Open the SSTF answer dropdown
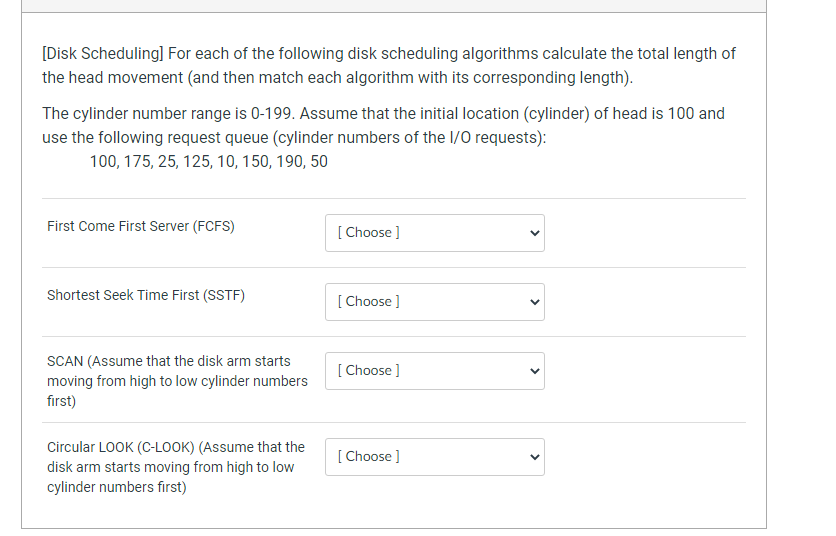 pyautogui.click(x=435, y=302)
